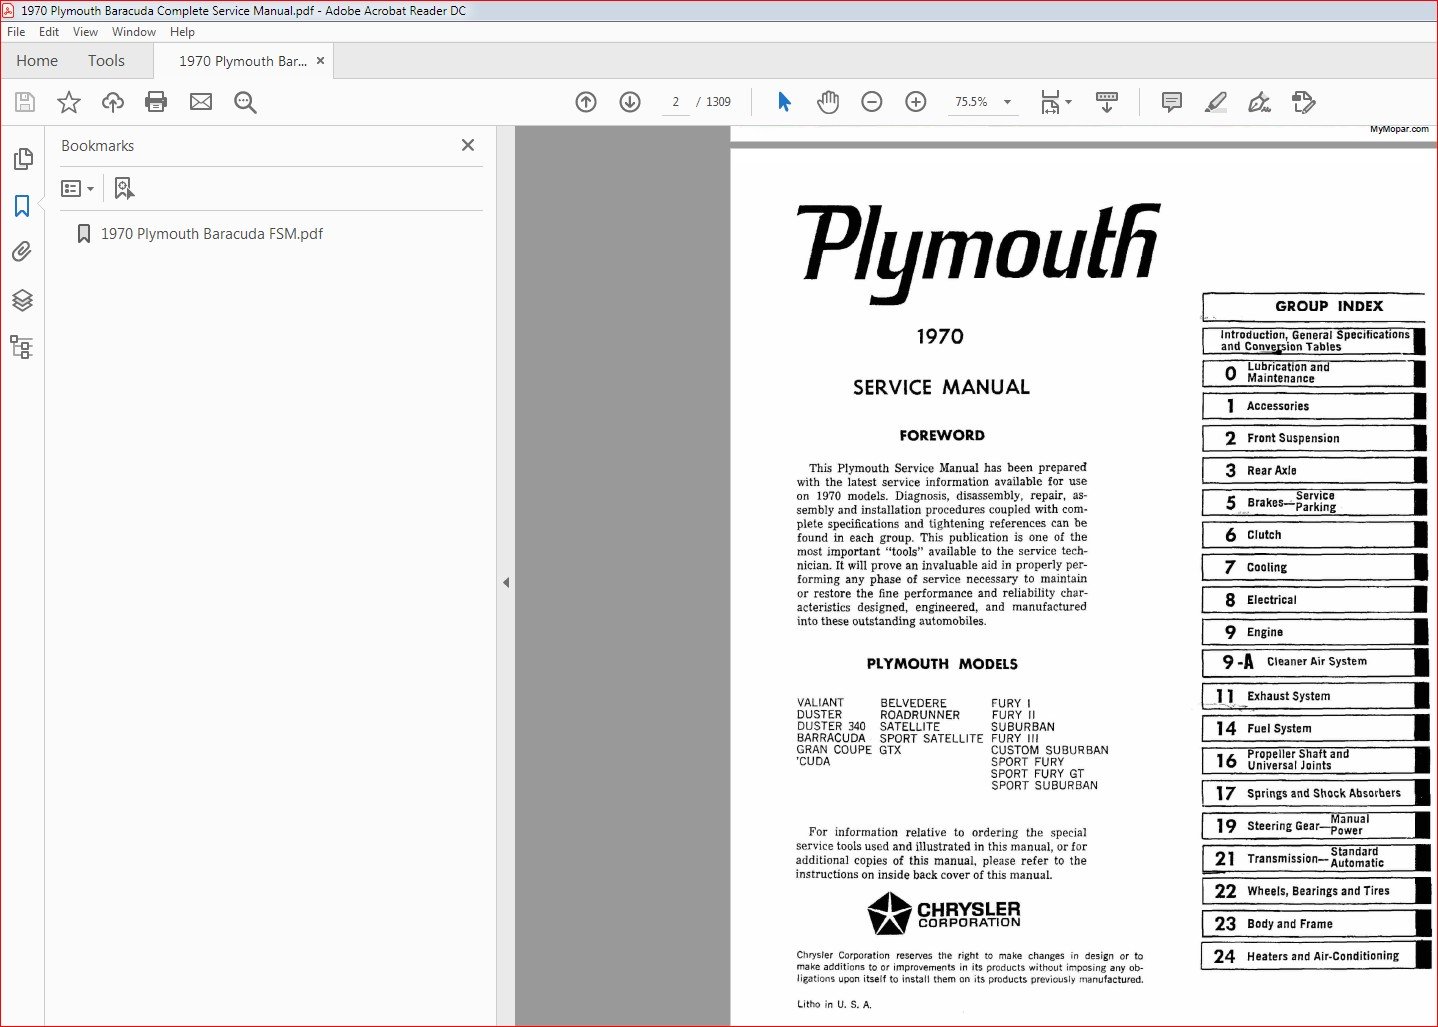Image resolution: width=1438 pixels, height=1027 pixels.
Task: Click the Fuel System index entry
Action: (1313, 728)
